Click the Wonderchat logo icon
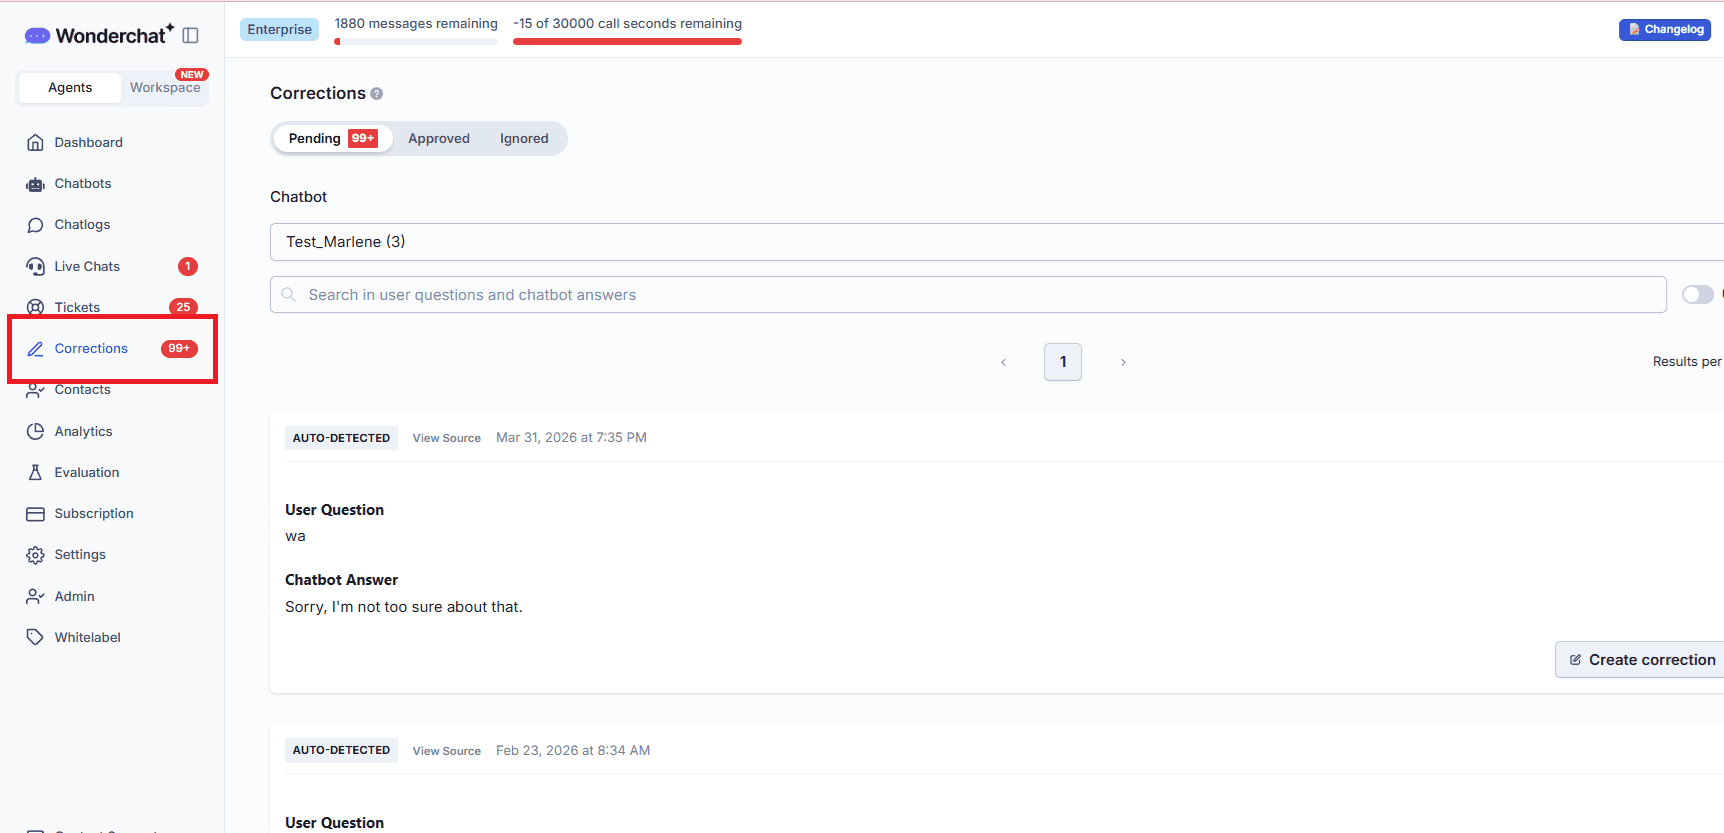 coord(37,36)
